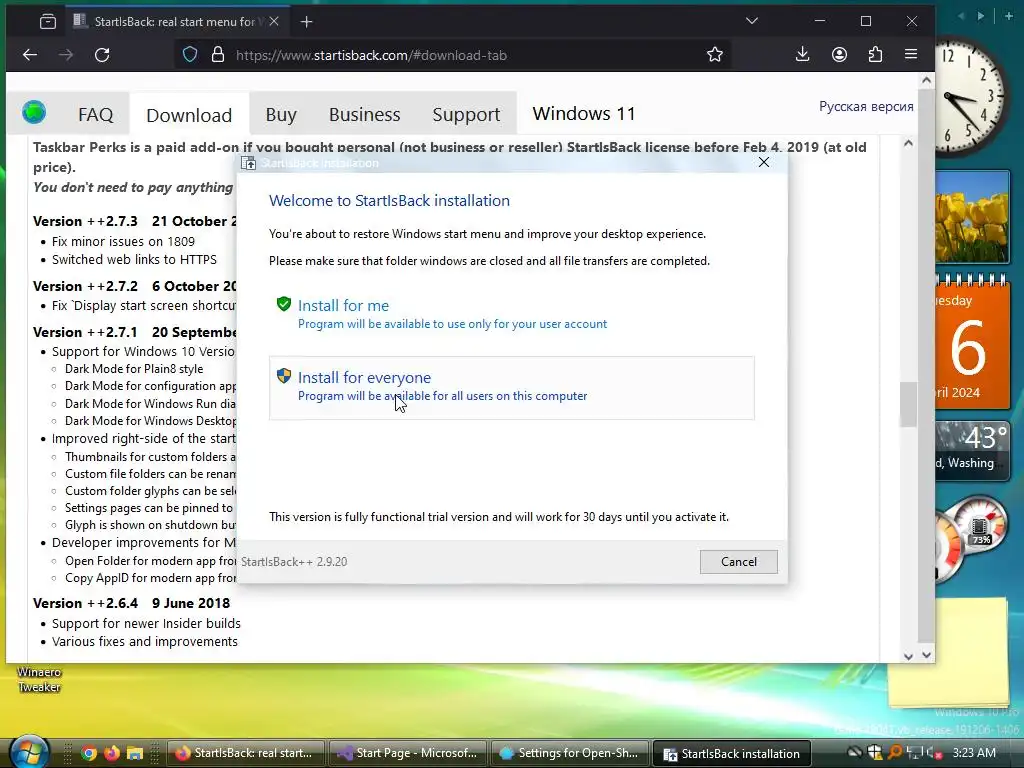Click the CPU meter gadget

[x=971, y=538]
